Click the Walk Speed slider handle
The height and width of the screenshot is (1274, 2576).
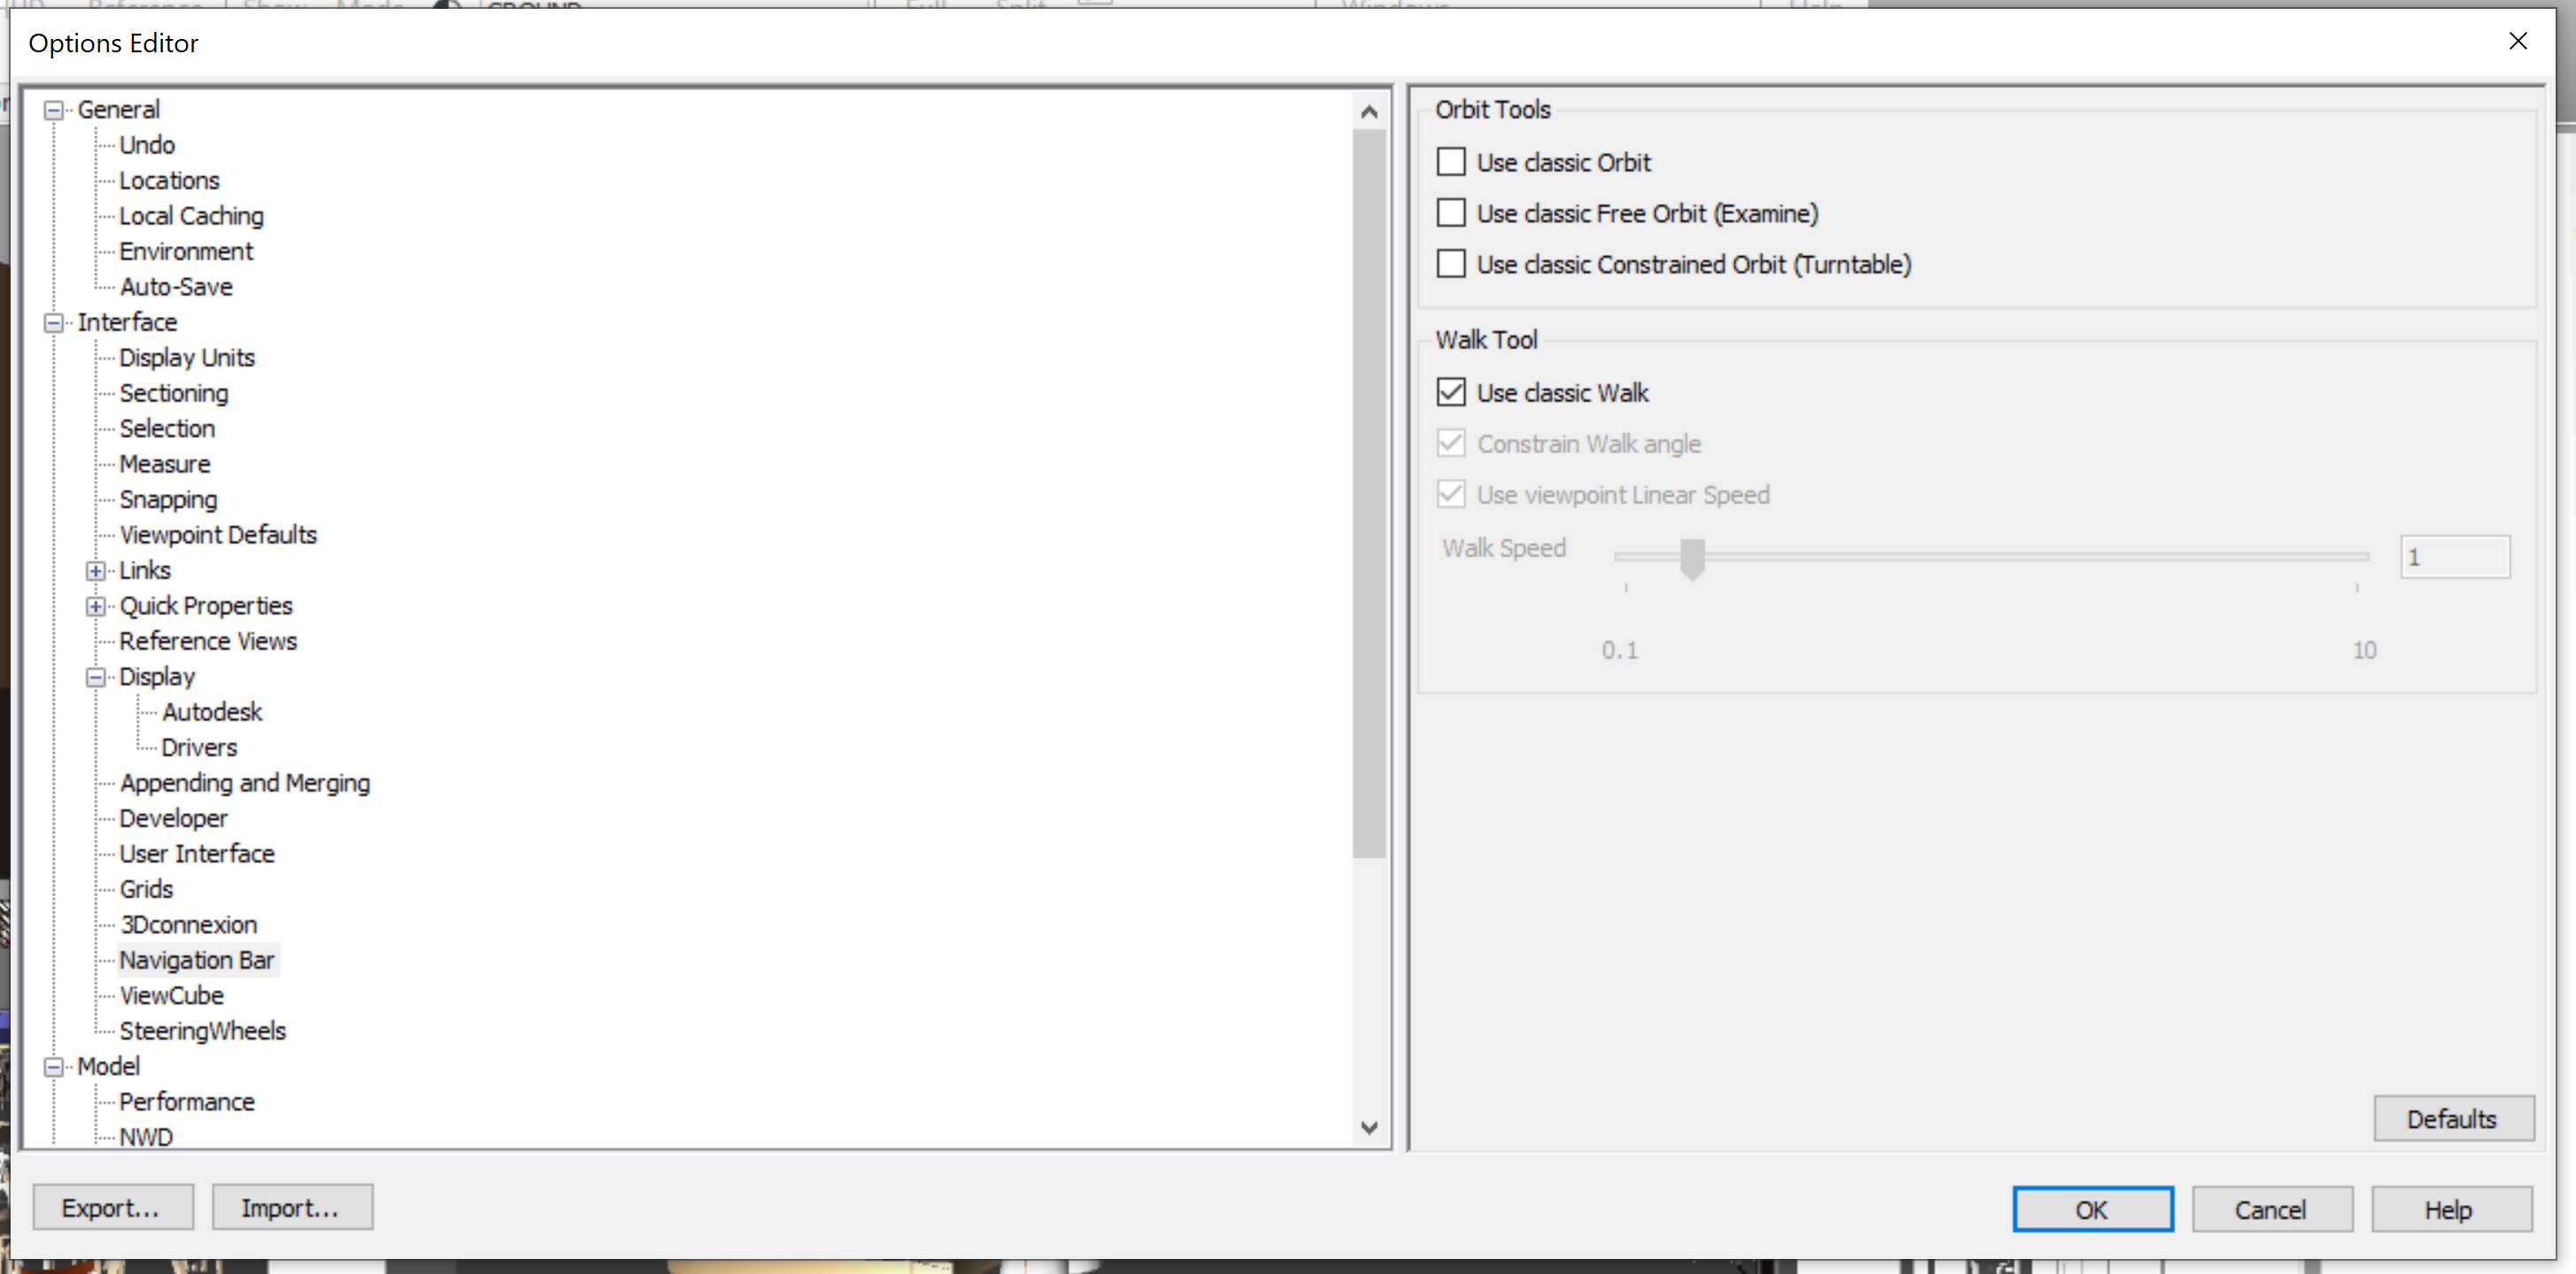1692,558
